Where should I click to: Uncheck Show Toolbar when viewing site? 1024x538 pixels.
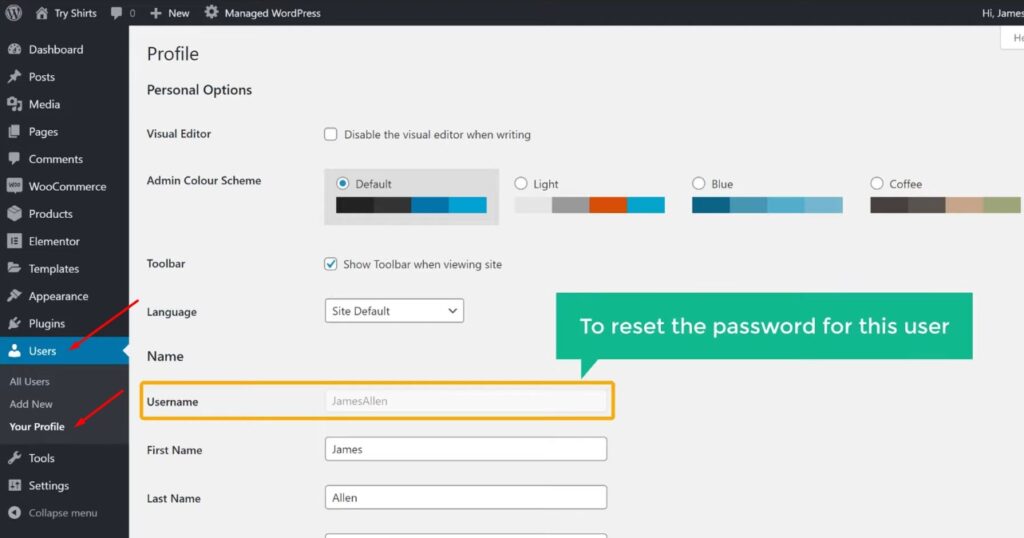pyautogui.click(x=331, y=265)
